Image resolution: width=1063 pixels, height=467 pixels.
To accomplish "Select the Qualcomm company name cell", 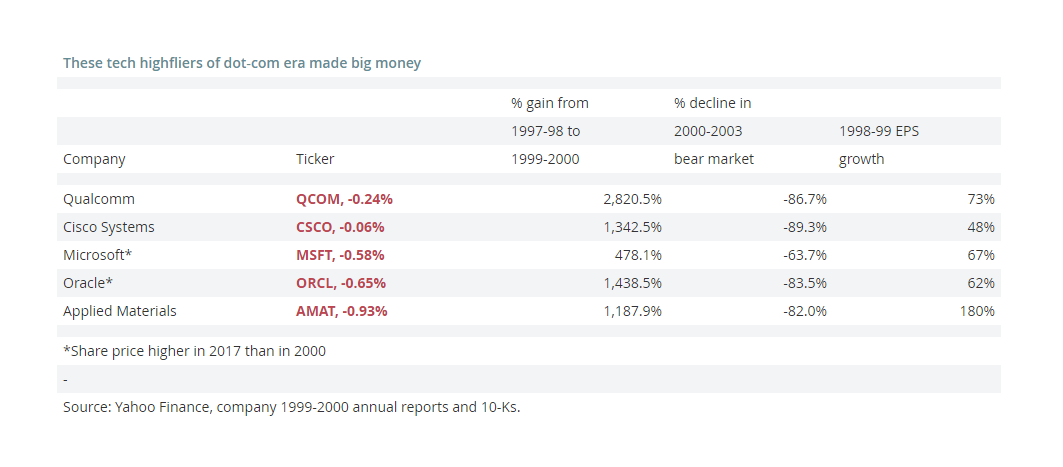I will 99,199.
